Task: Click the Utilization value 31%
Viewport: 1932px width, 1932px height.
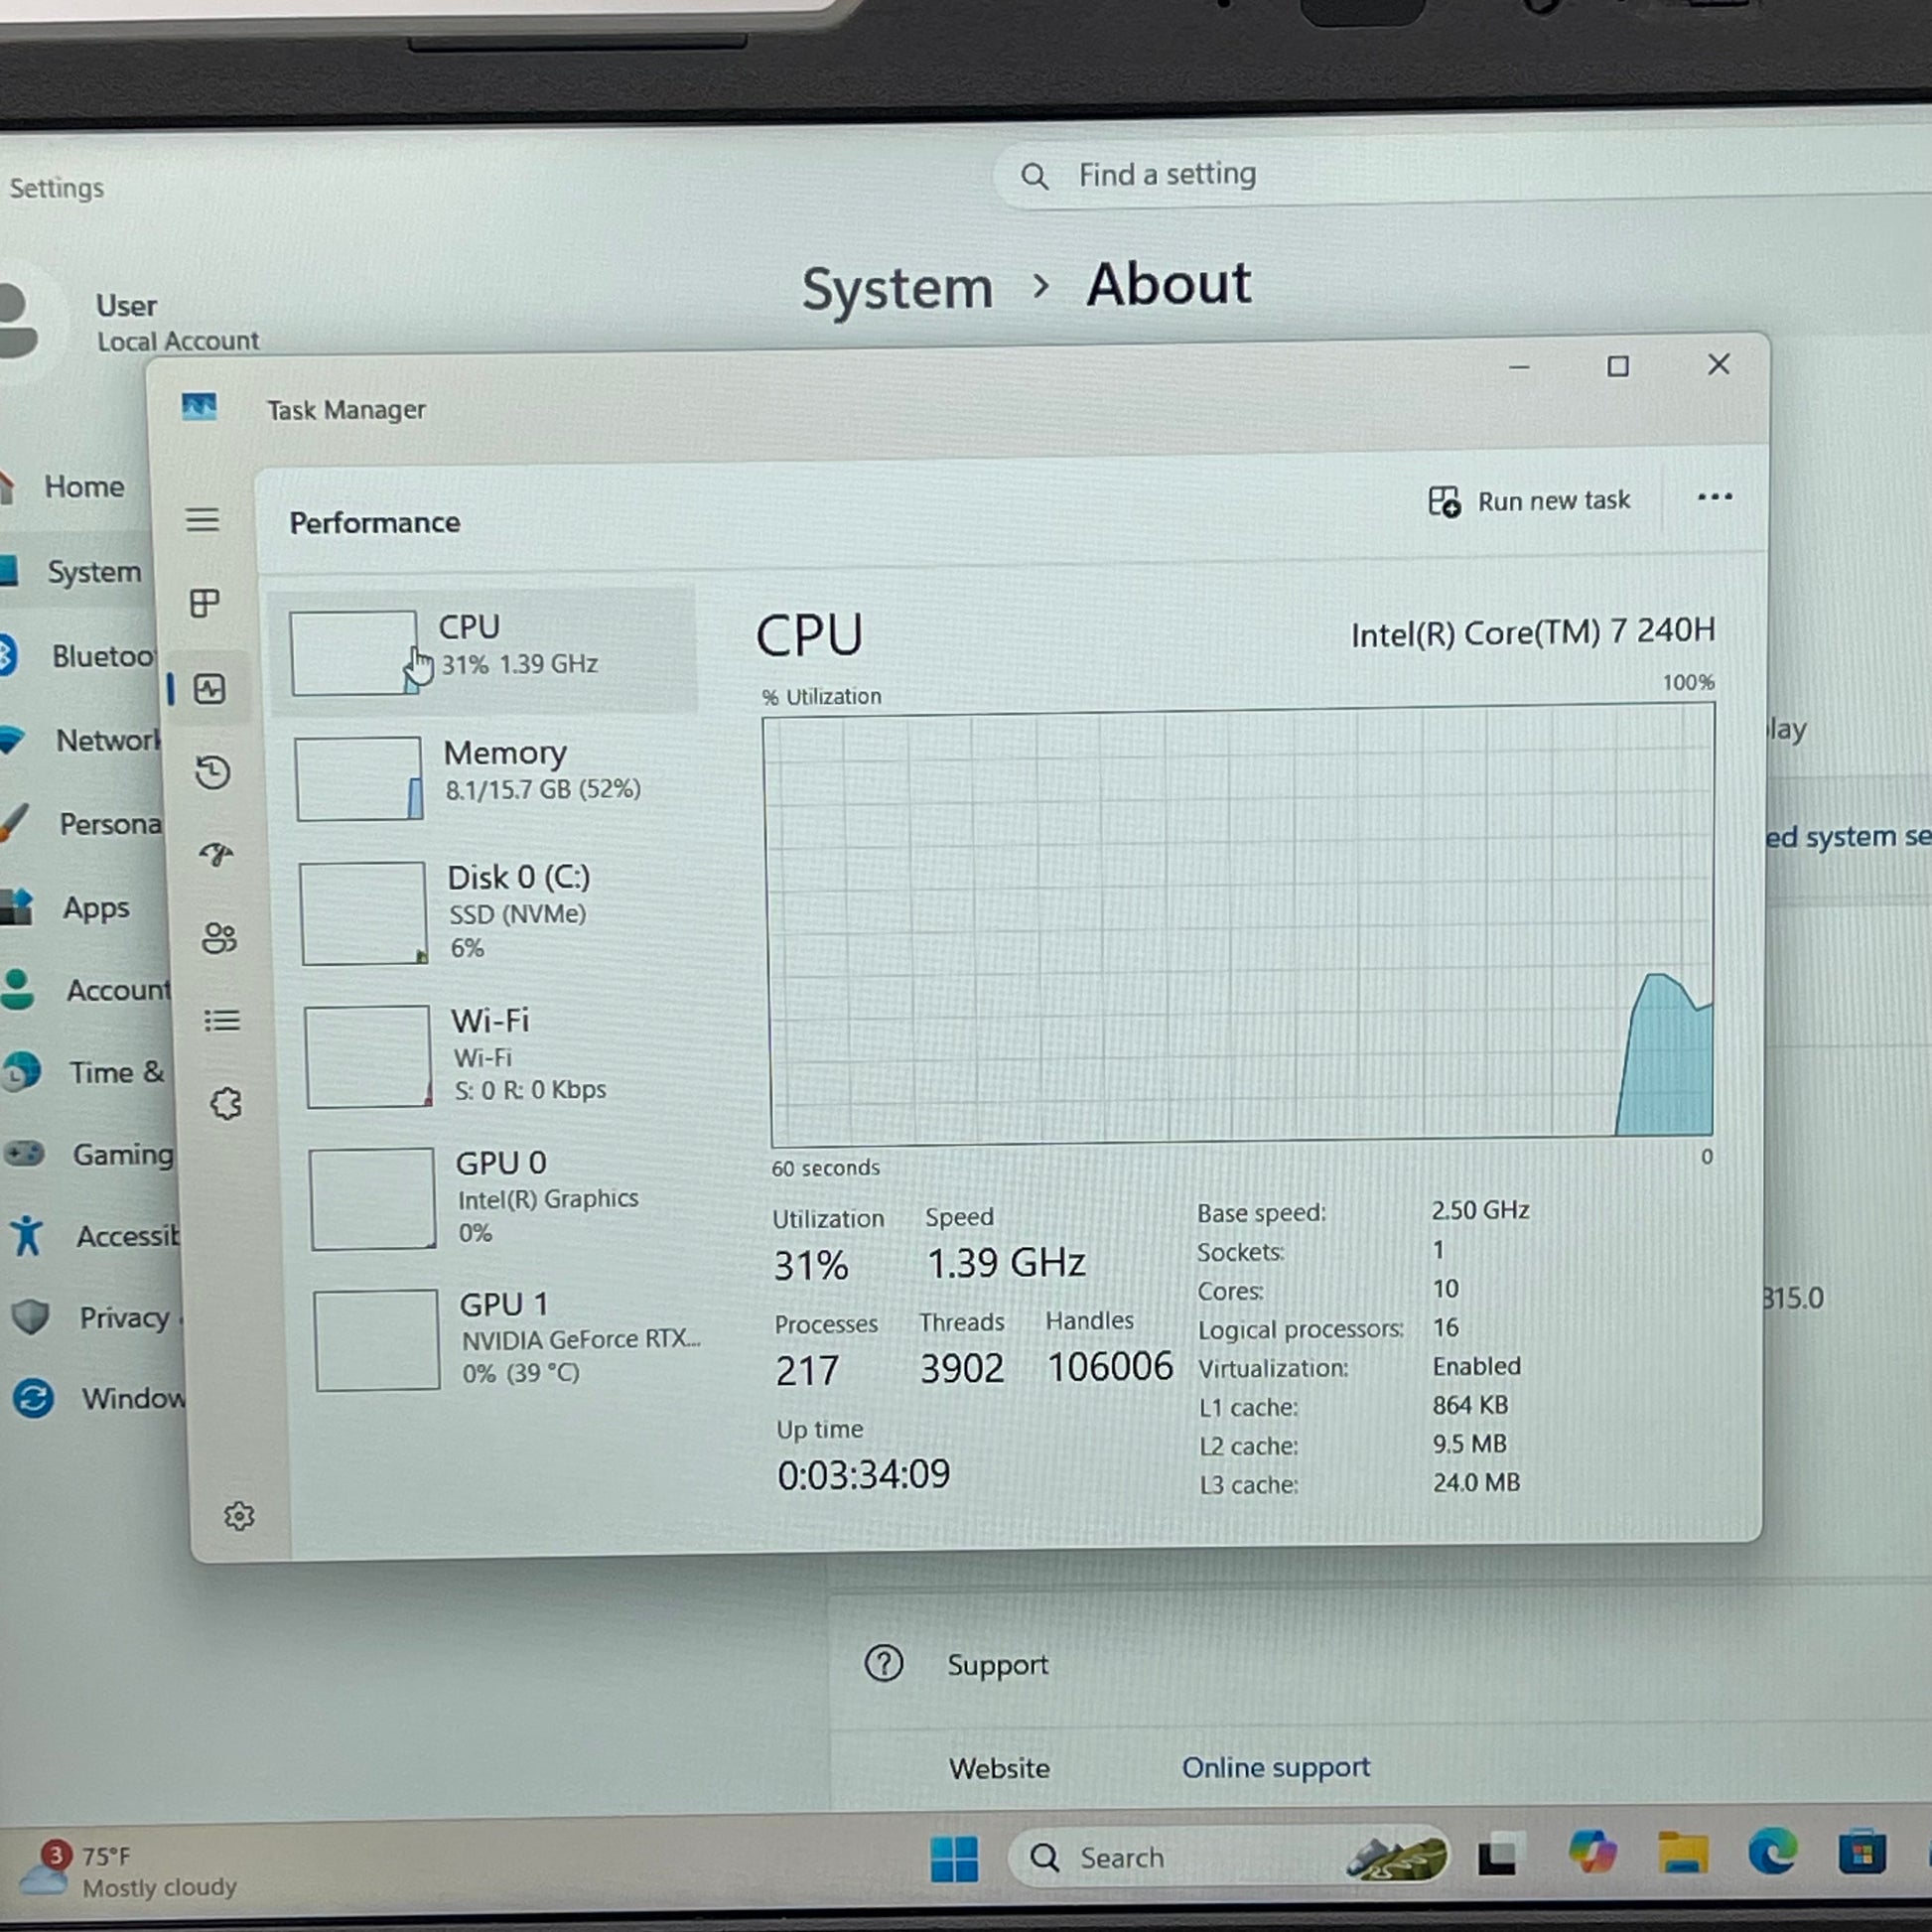Action: (x=810, y=1265)
